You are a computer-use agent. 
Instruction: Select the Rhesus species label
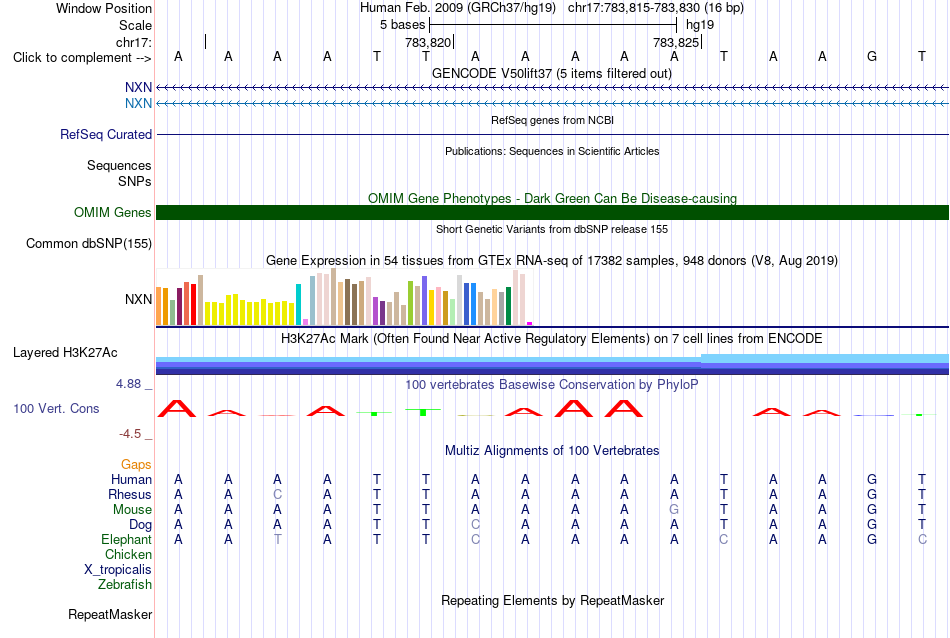[130, 494]
